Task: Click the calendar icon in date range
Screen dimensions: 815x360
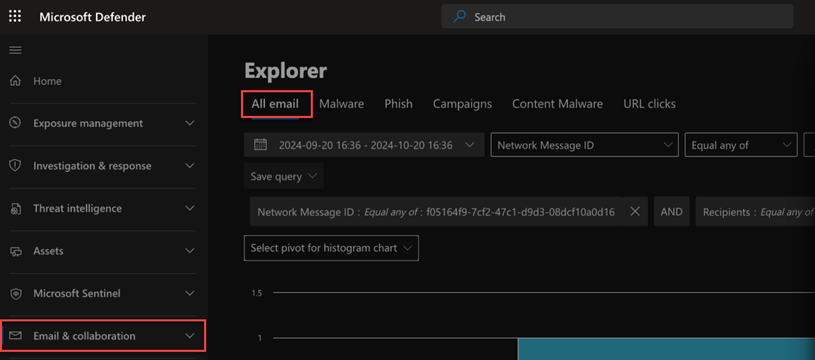Action: pyautogui.click(x=260, y=145)
